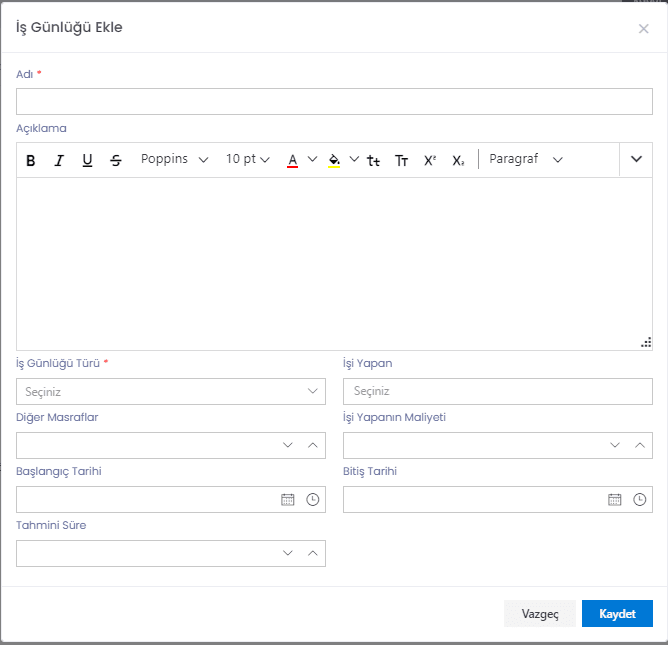Screen dimensions: 668x645
Task: Toggle underline formatting in the editor
Action: tap(87, 160)
